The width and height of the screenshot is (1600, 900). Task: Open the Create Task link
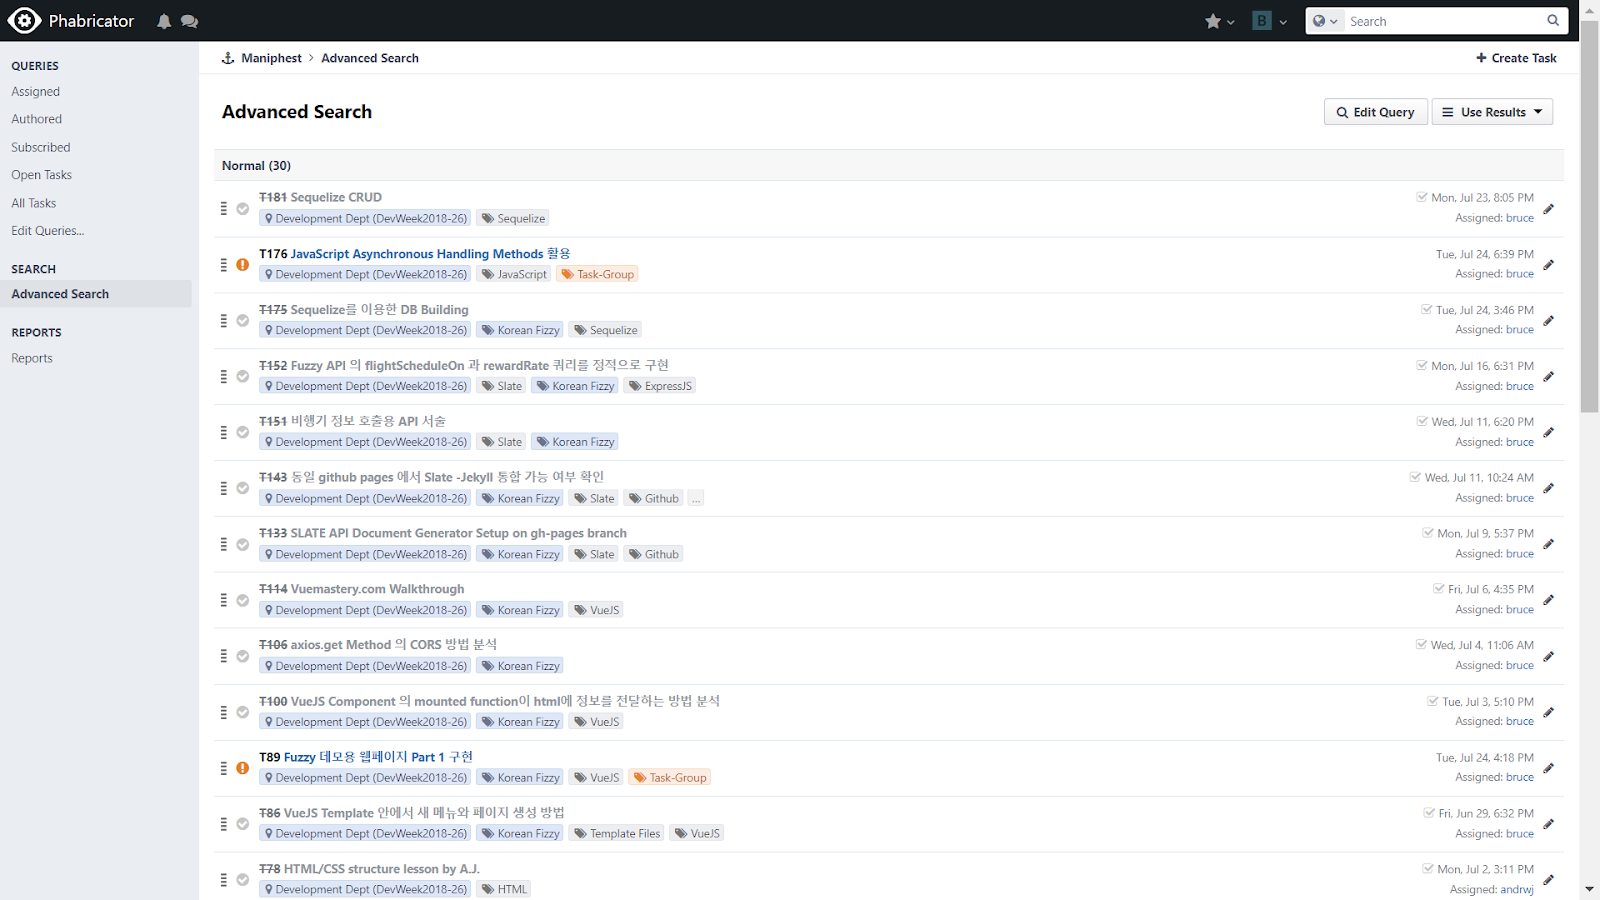click(x=1516, y=58)
